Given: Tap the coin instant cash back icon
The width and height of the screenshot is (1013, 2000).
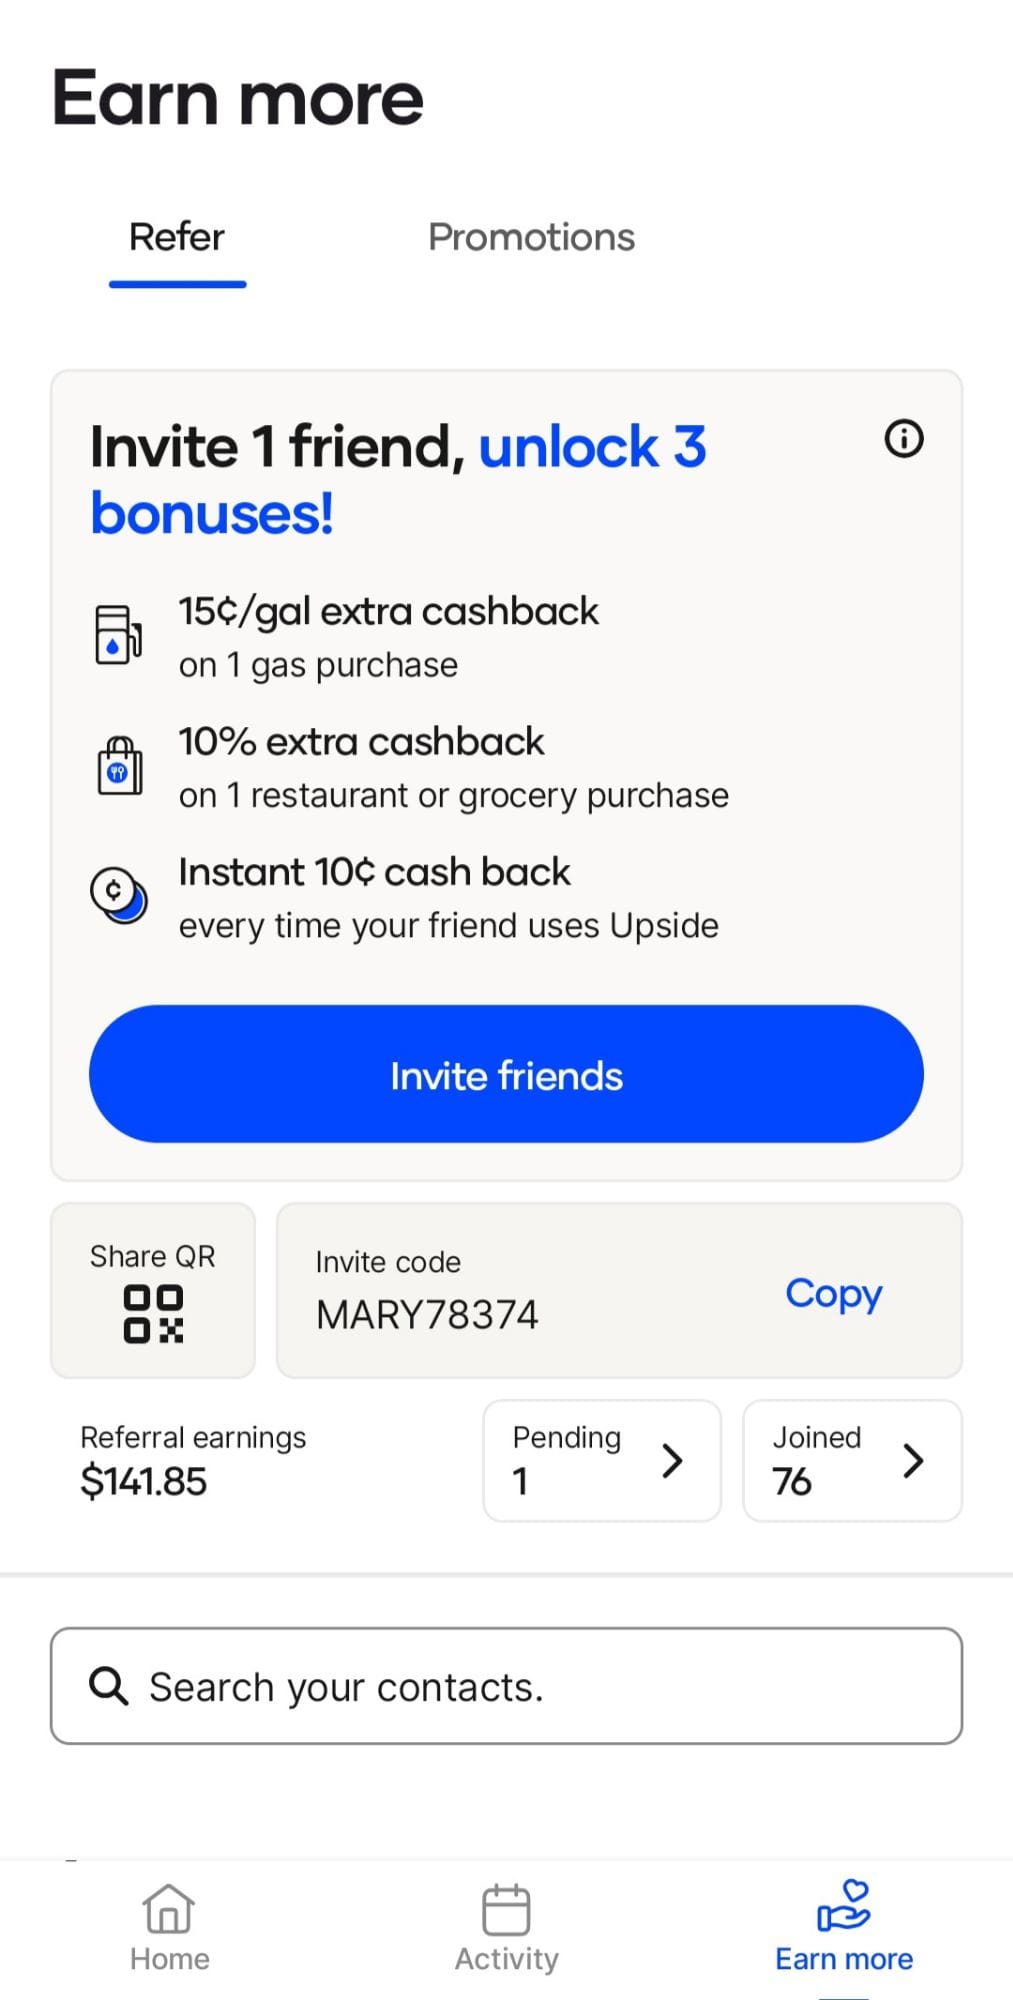Looking at the screenshot, I should pyautogui.click(x=118, y=895).
